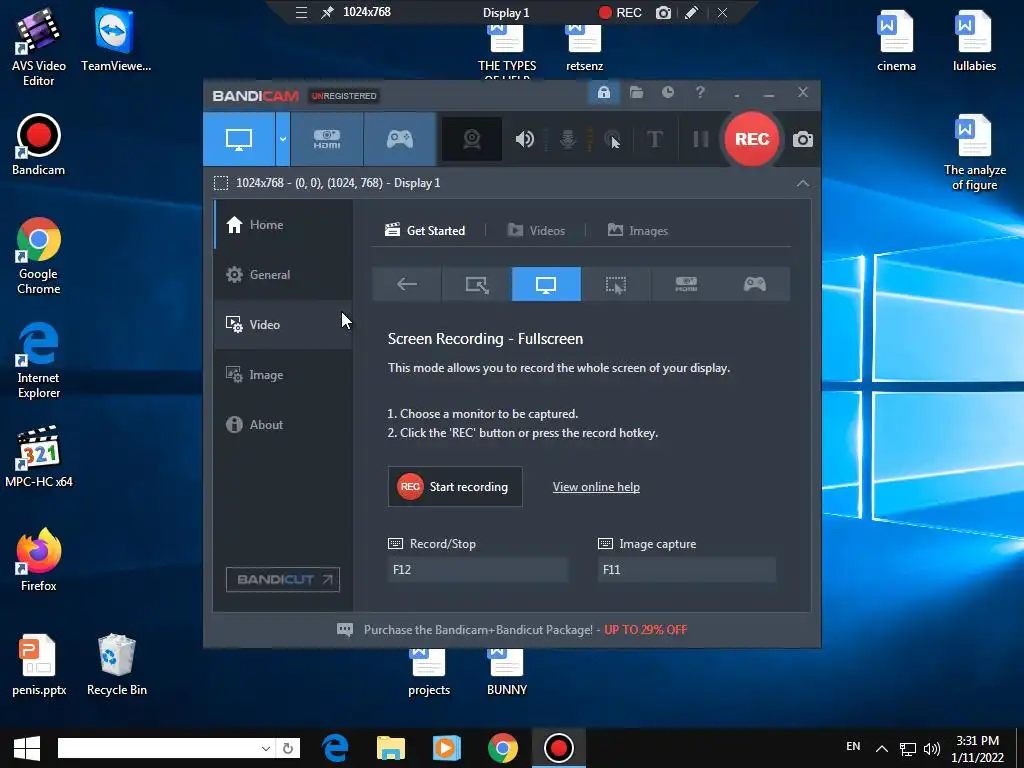Open the scheduled recording clock icon
The width and height of the screenshot is (1024, 768).
(667, 93)
